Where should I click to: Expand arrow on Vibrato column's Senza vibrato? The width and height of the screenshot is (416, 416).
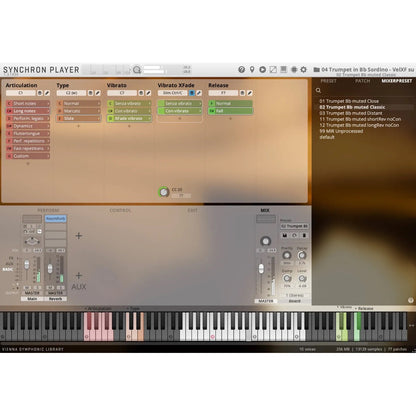[149, 103]
